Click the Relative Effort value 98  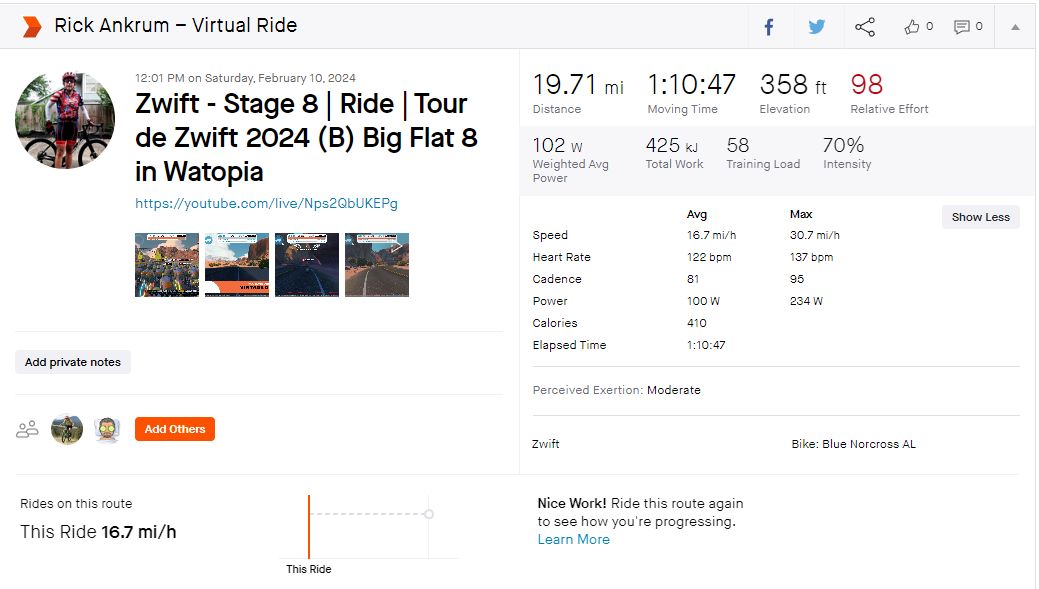point(867,85)
